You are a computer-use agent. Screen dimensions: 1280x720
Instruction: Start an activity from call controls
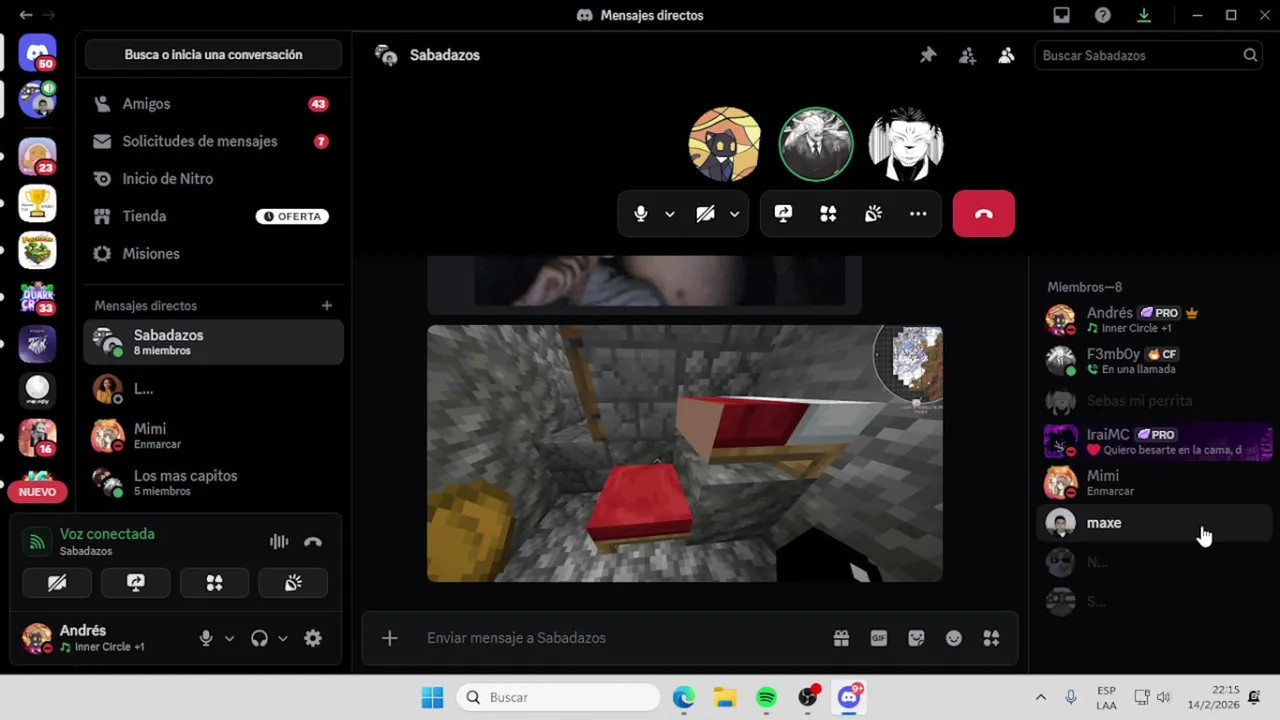828,214
